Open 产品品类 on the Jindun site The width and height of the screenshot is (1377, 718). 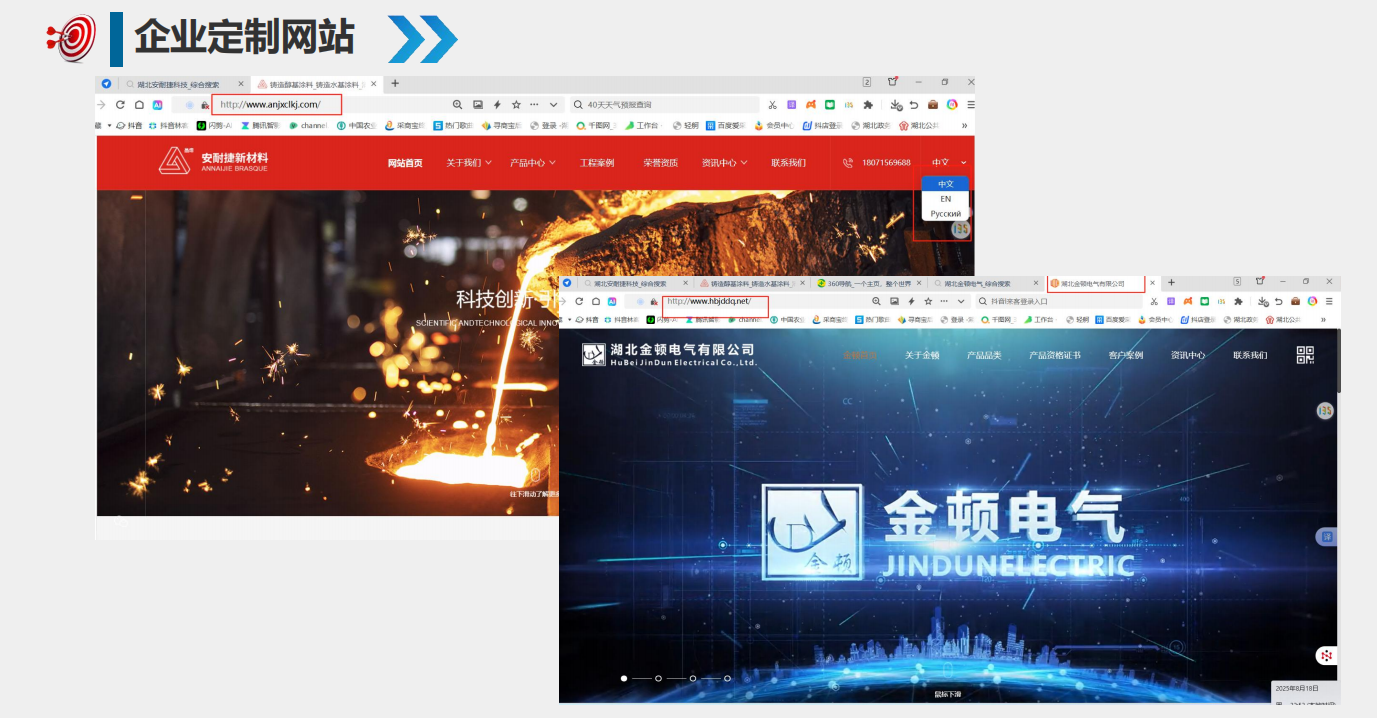[x=984, y=355]
